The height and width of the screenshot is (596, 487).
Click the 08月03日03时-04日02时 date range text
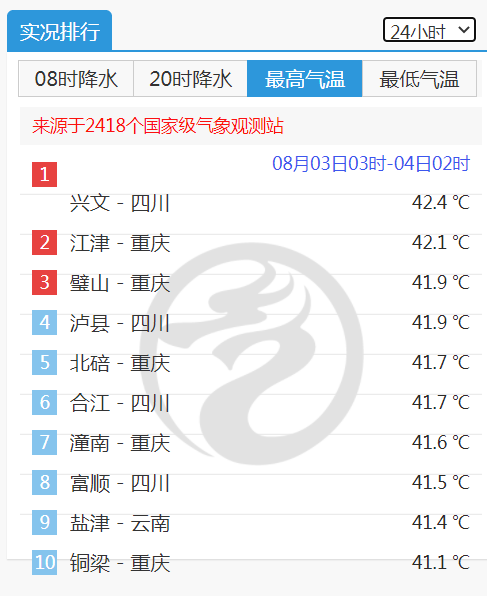(x=371, y=163)
